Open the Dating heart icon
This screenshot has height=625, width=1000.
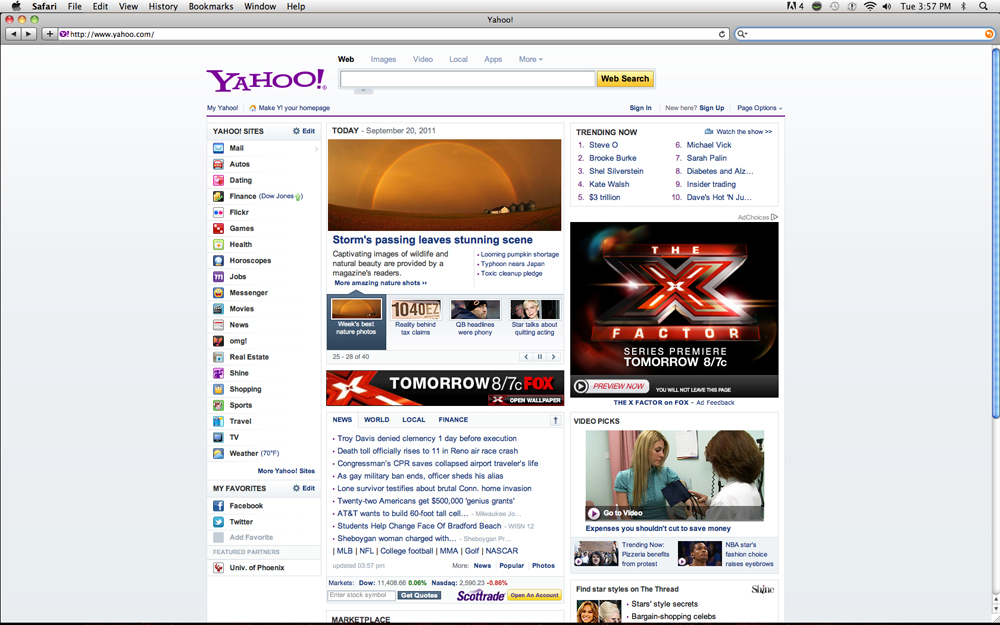click(x=218, y=180)
